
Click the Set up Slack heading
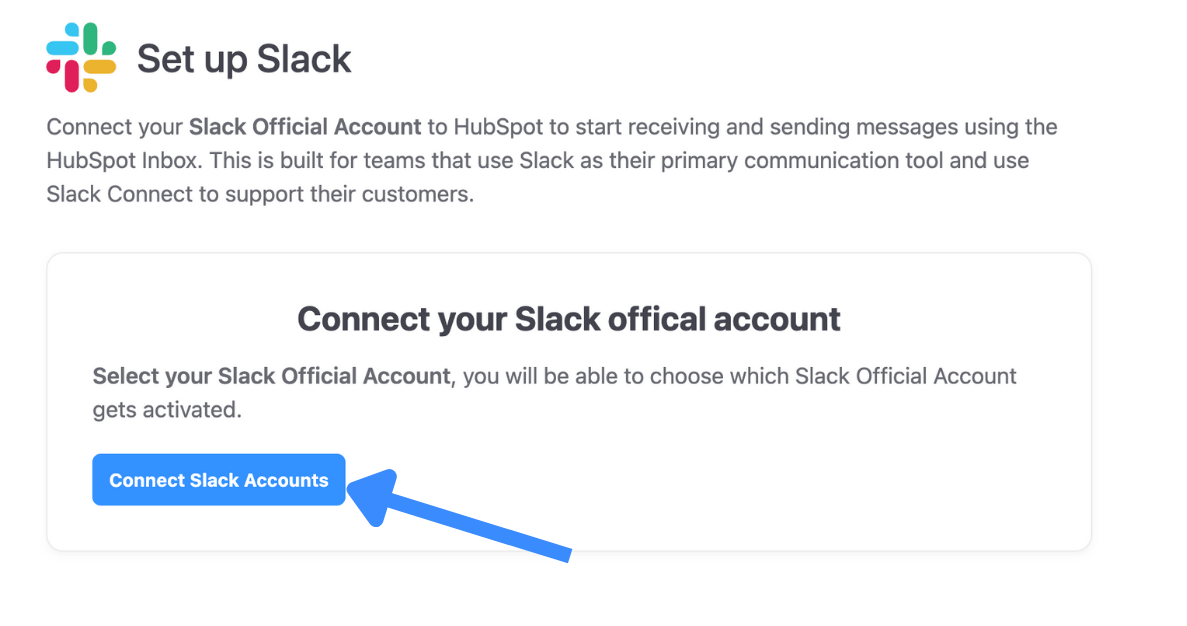tap(243, 58)
